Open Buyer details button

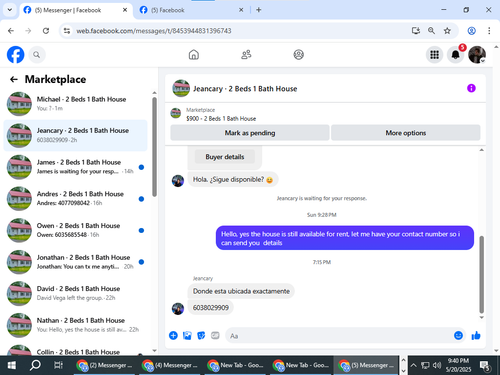pyautogui.click(x=225, y=157)
